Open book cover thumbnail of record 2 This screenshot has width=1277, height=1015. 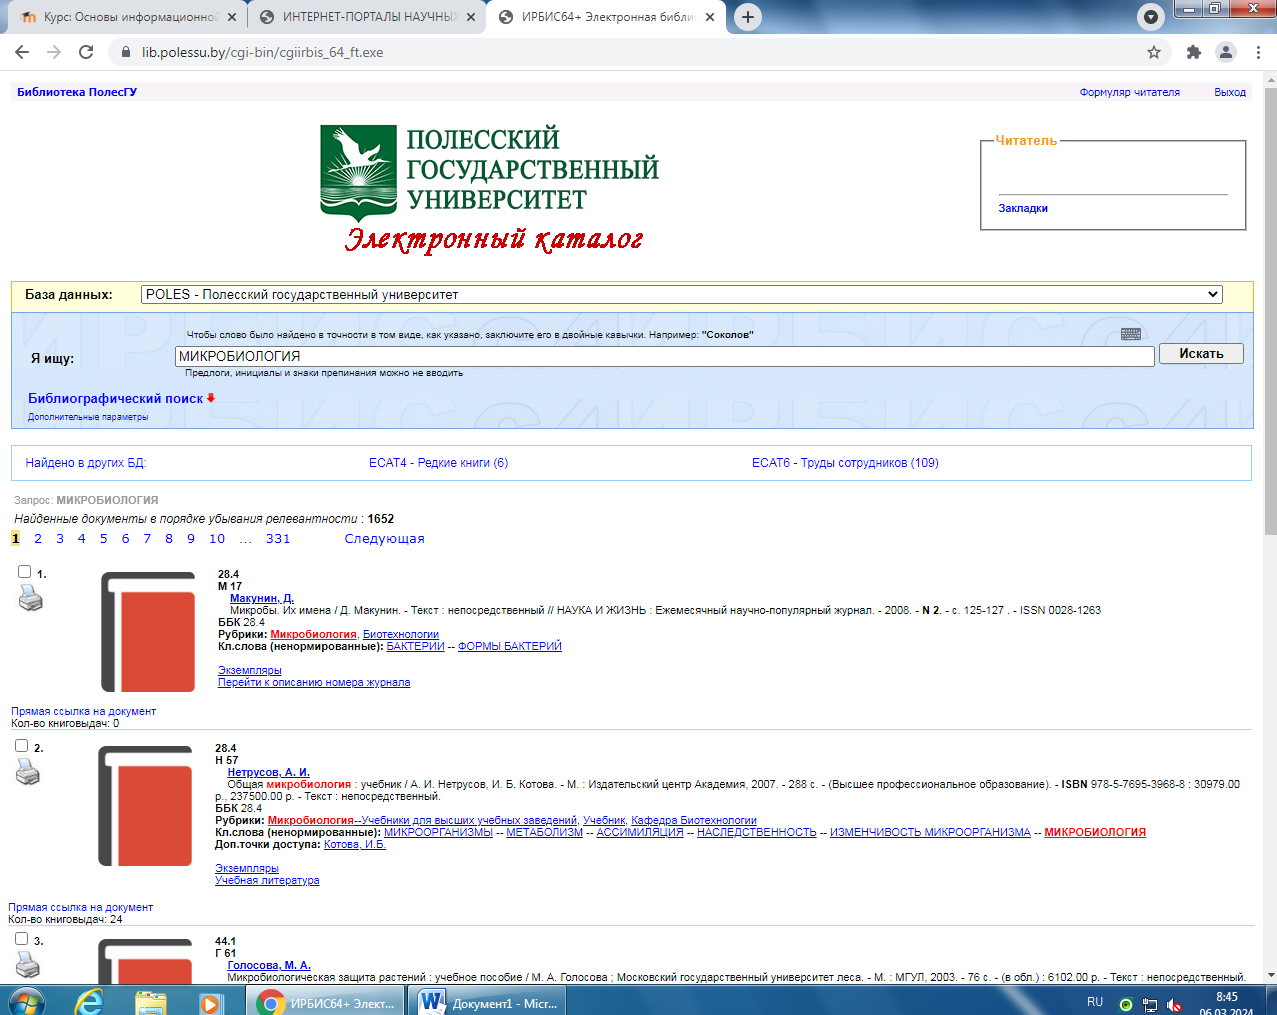coord(145,806)
